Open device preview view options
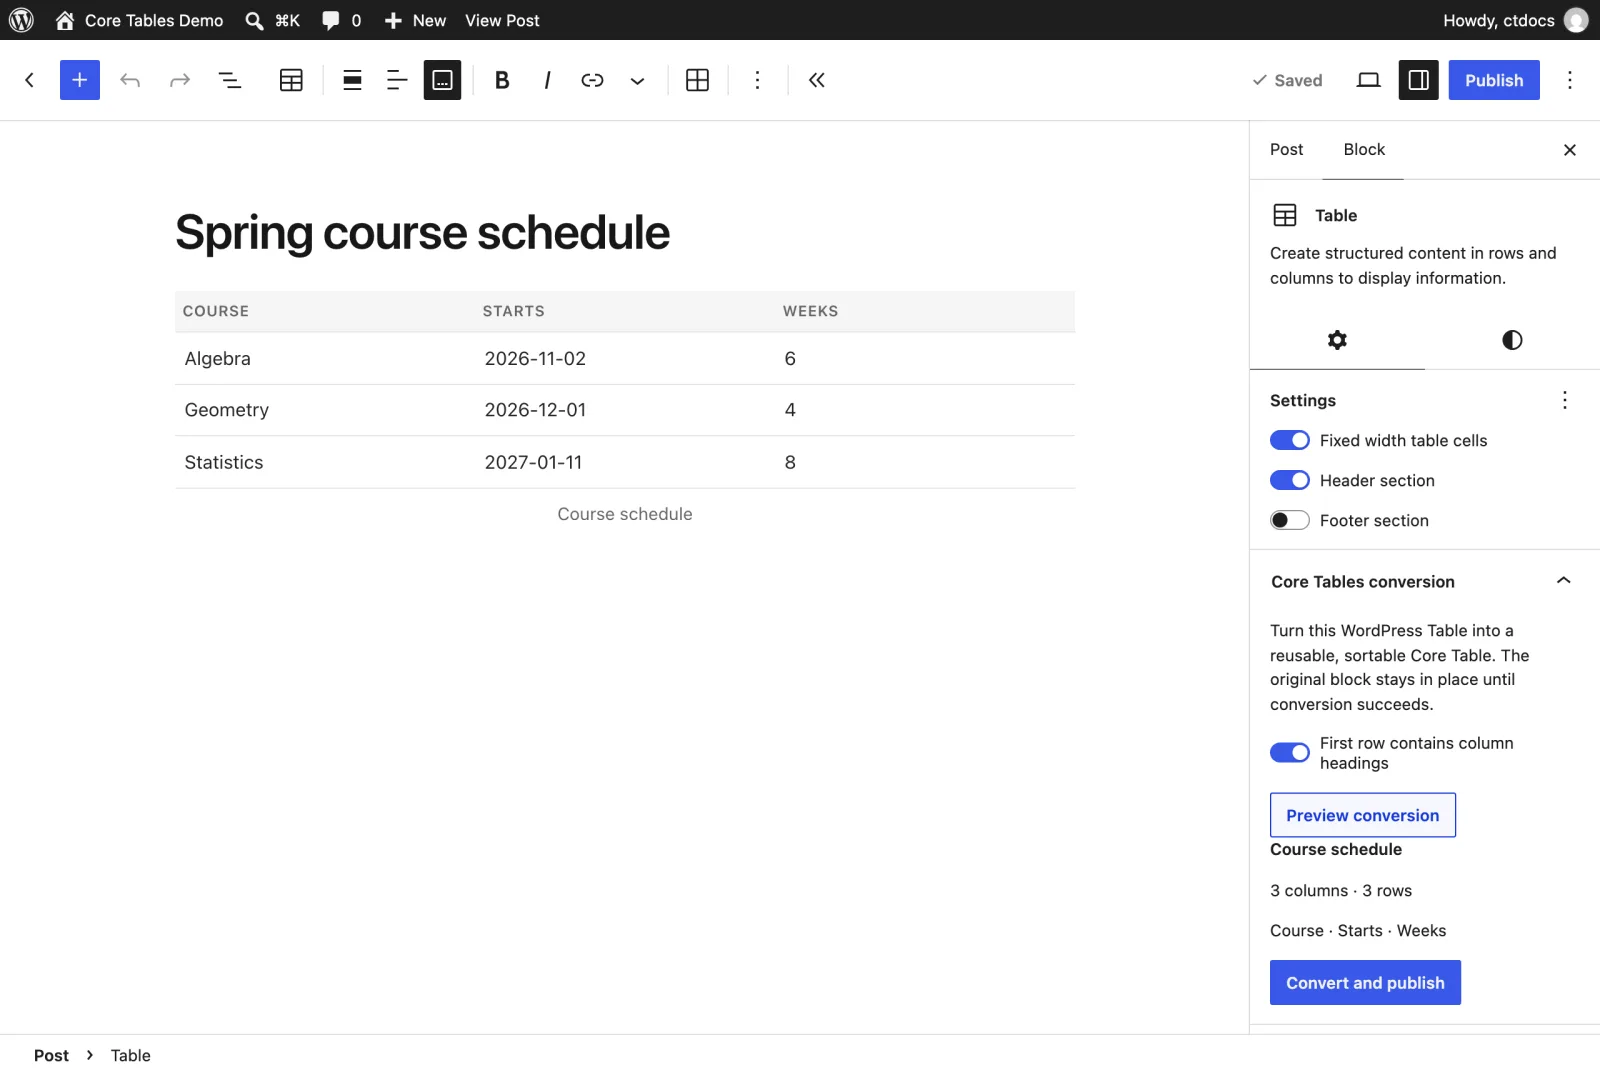The height and width of the screenshot is (1075, 1600). click(1368, 80)
